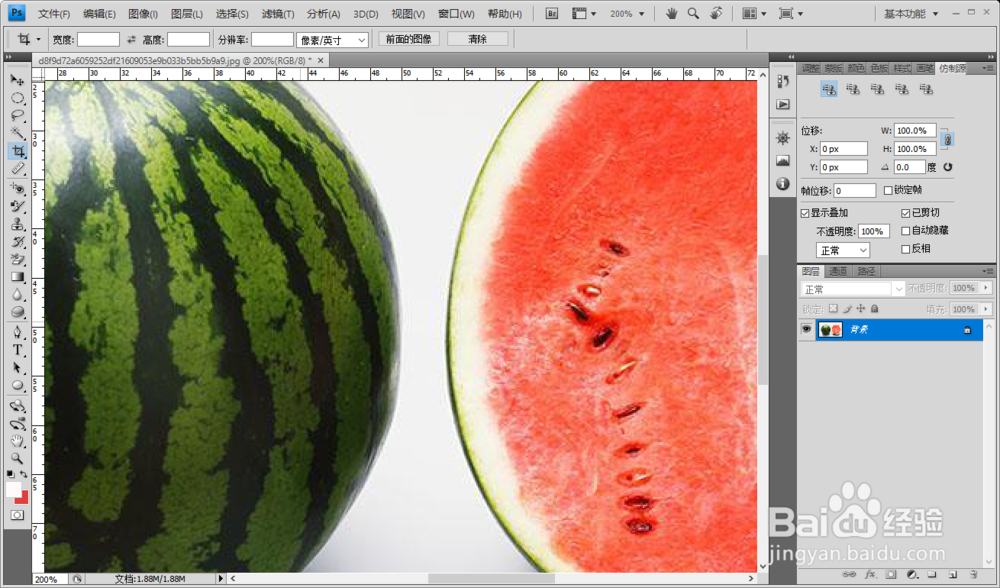The image size is (1000, 588).
Task: Select the Pen tool
Action: pyautogui.click(x=17, y=332)
